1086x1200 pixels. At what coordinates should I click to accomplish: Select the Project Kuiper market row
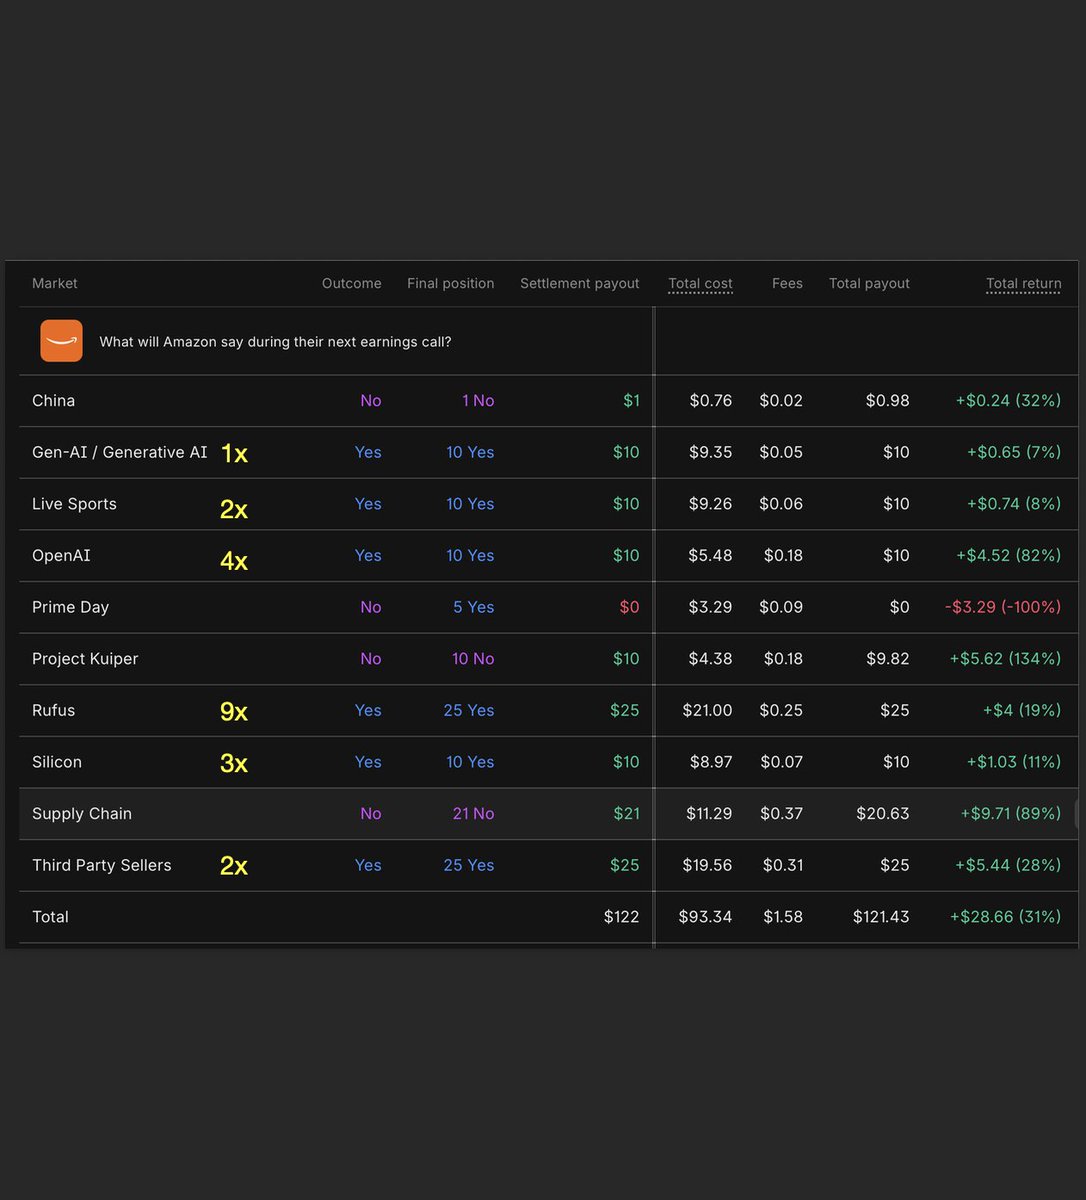(x=85, y=659)
